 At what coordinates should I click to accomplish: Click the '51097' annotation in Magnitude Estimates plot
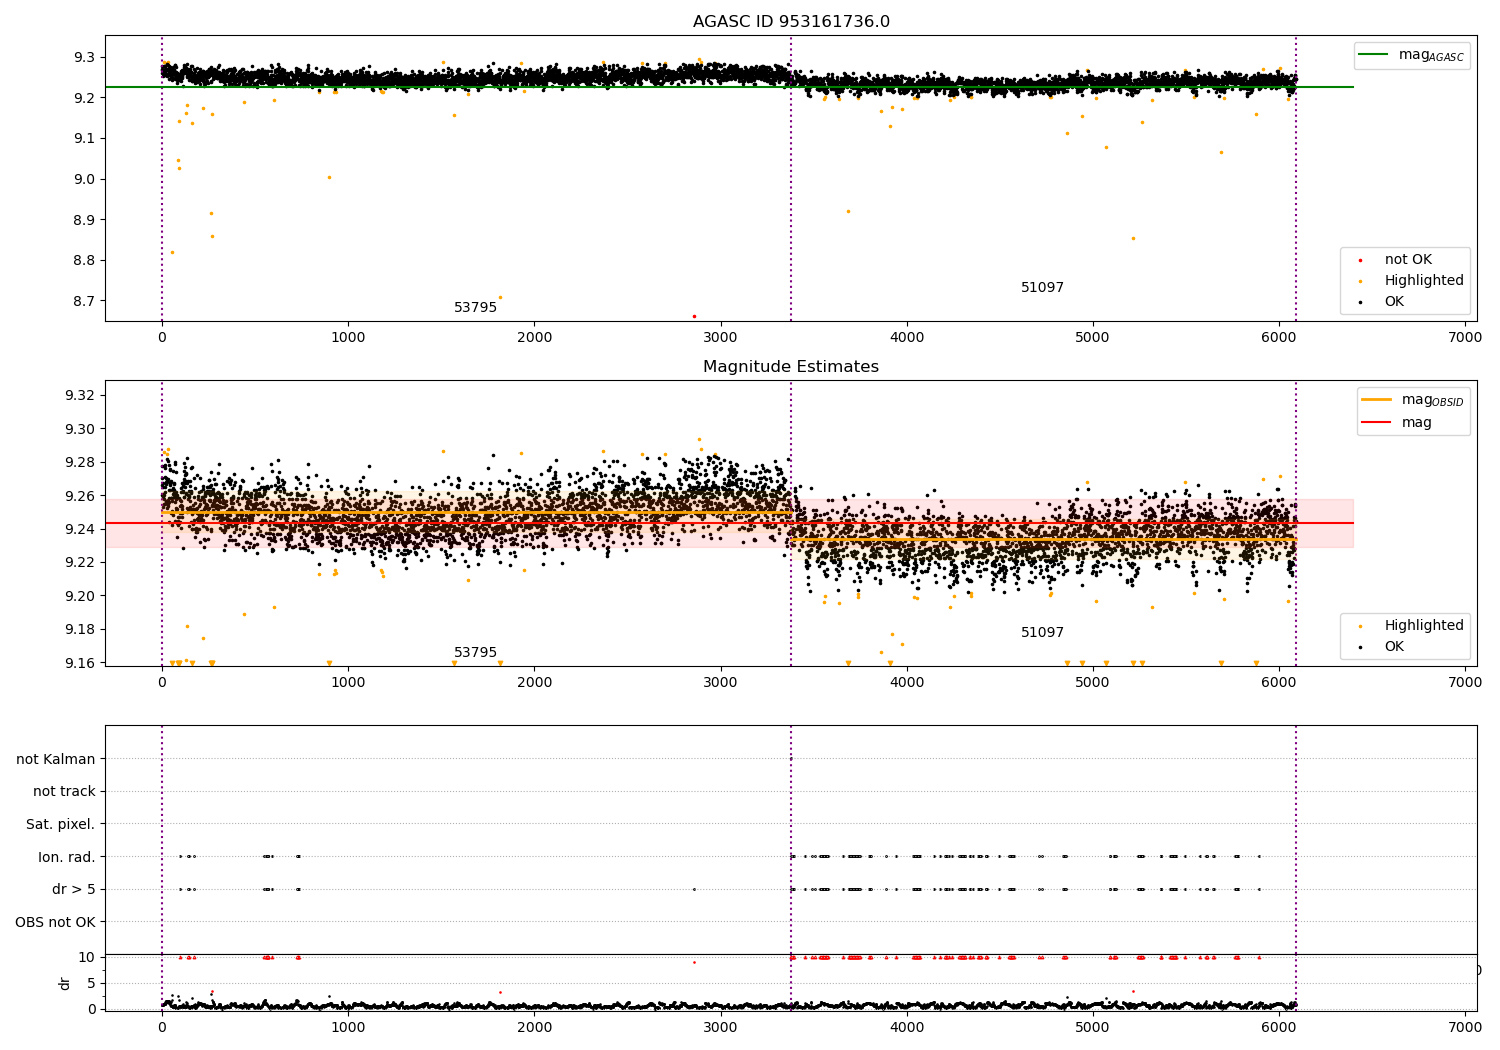(1042, 633)
